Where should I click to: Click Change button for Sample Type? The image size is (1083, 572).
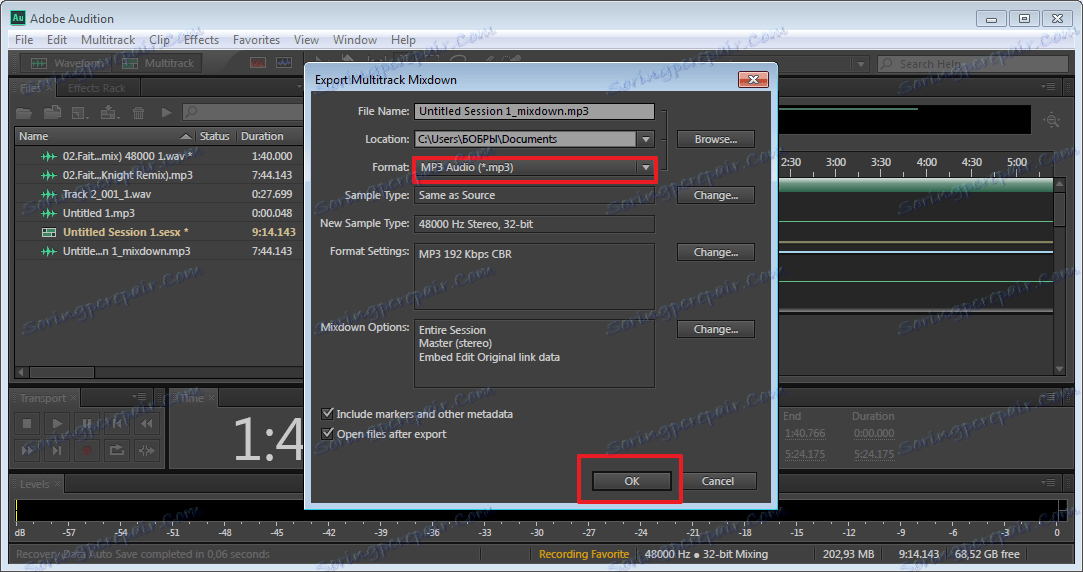(716, 196)
